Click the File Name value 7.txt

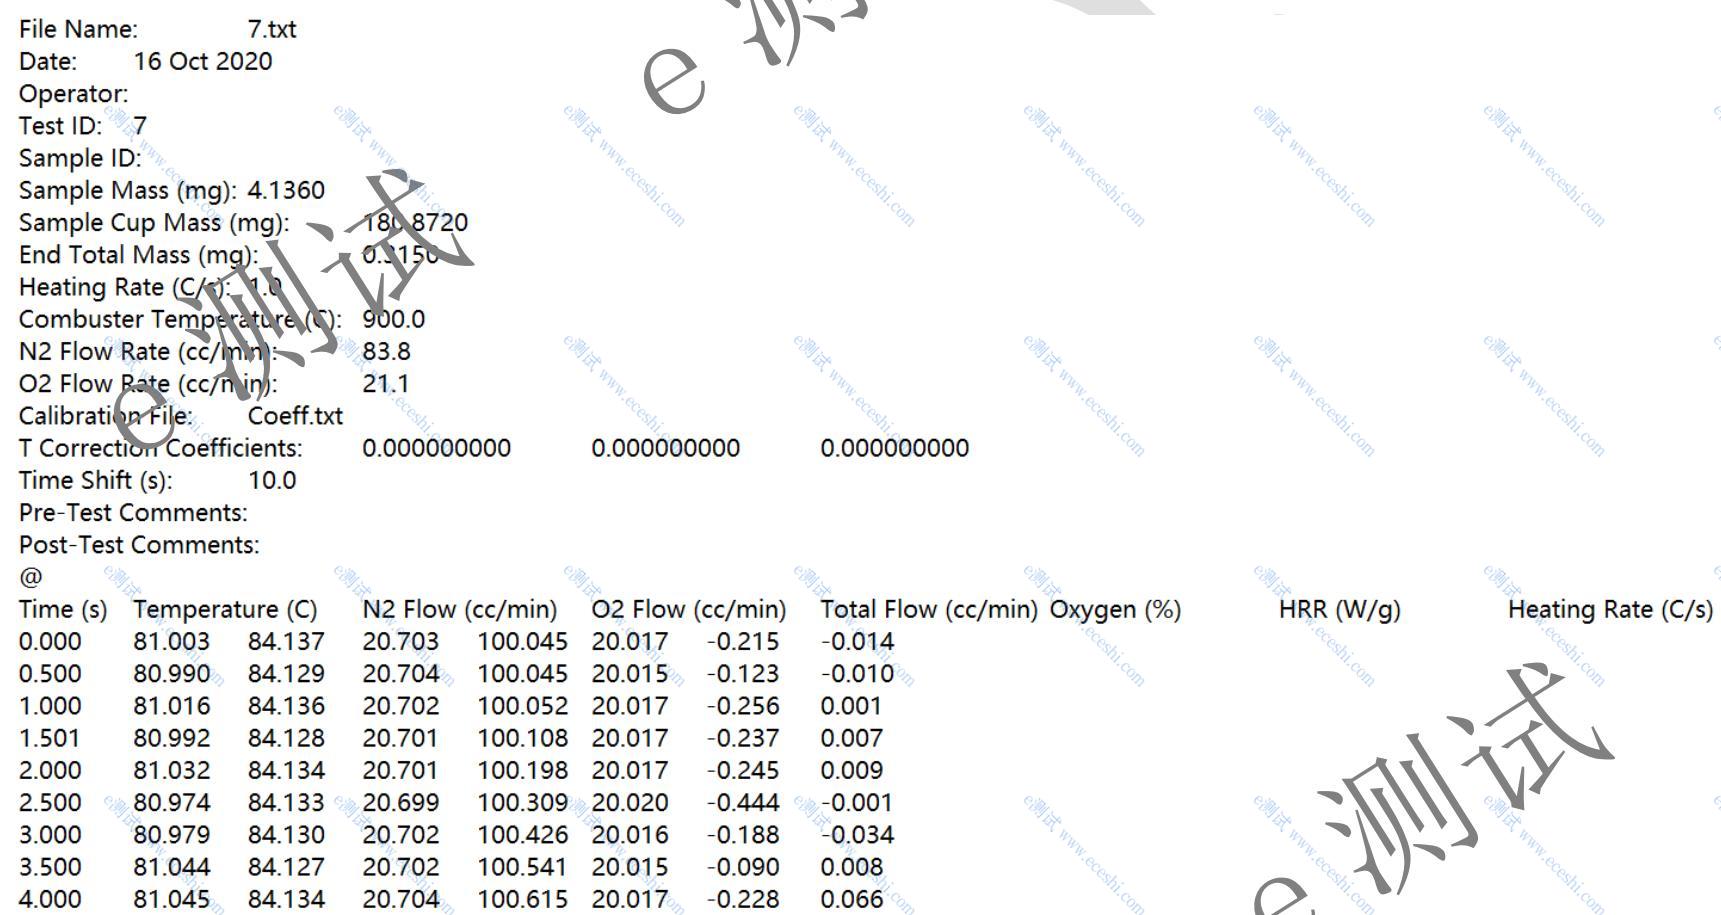pyautogui.click(x=272, y=29)
